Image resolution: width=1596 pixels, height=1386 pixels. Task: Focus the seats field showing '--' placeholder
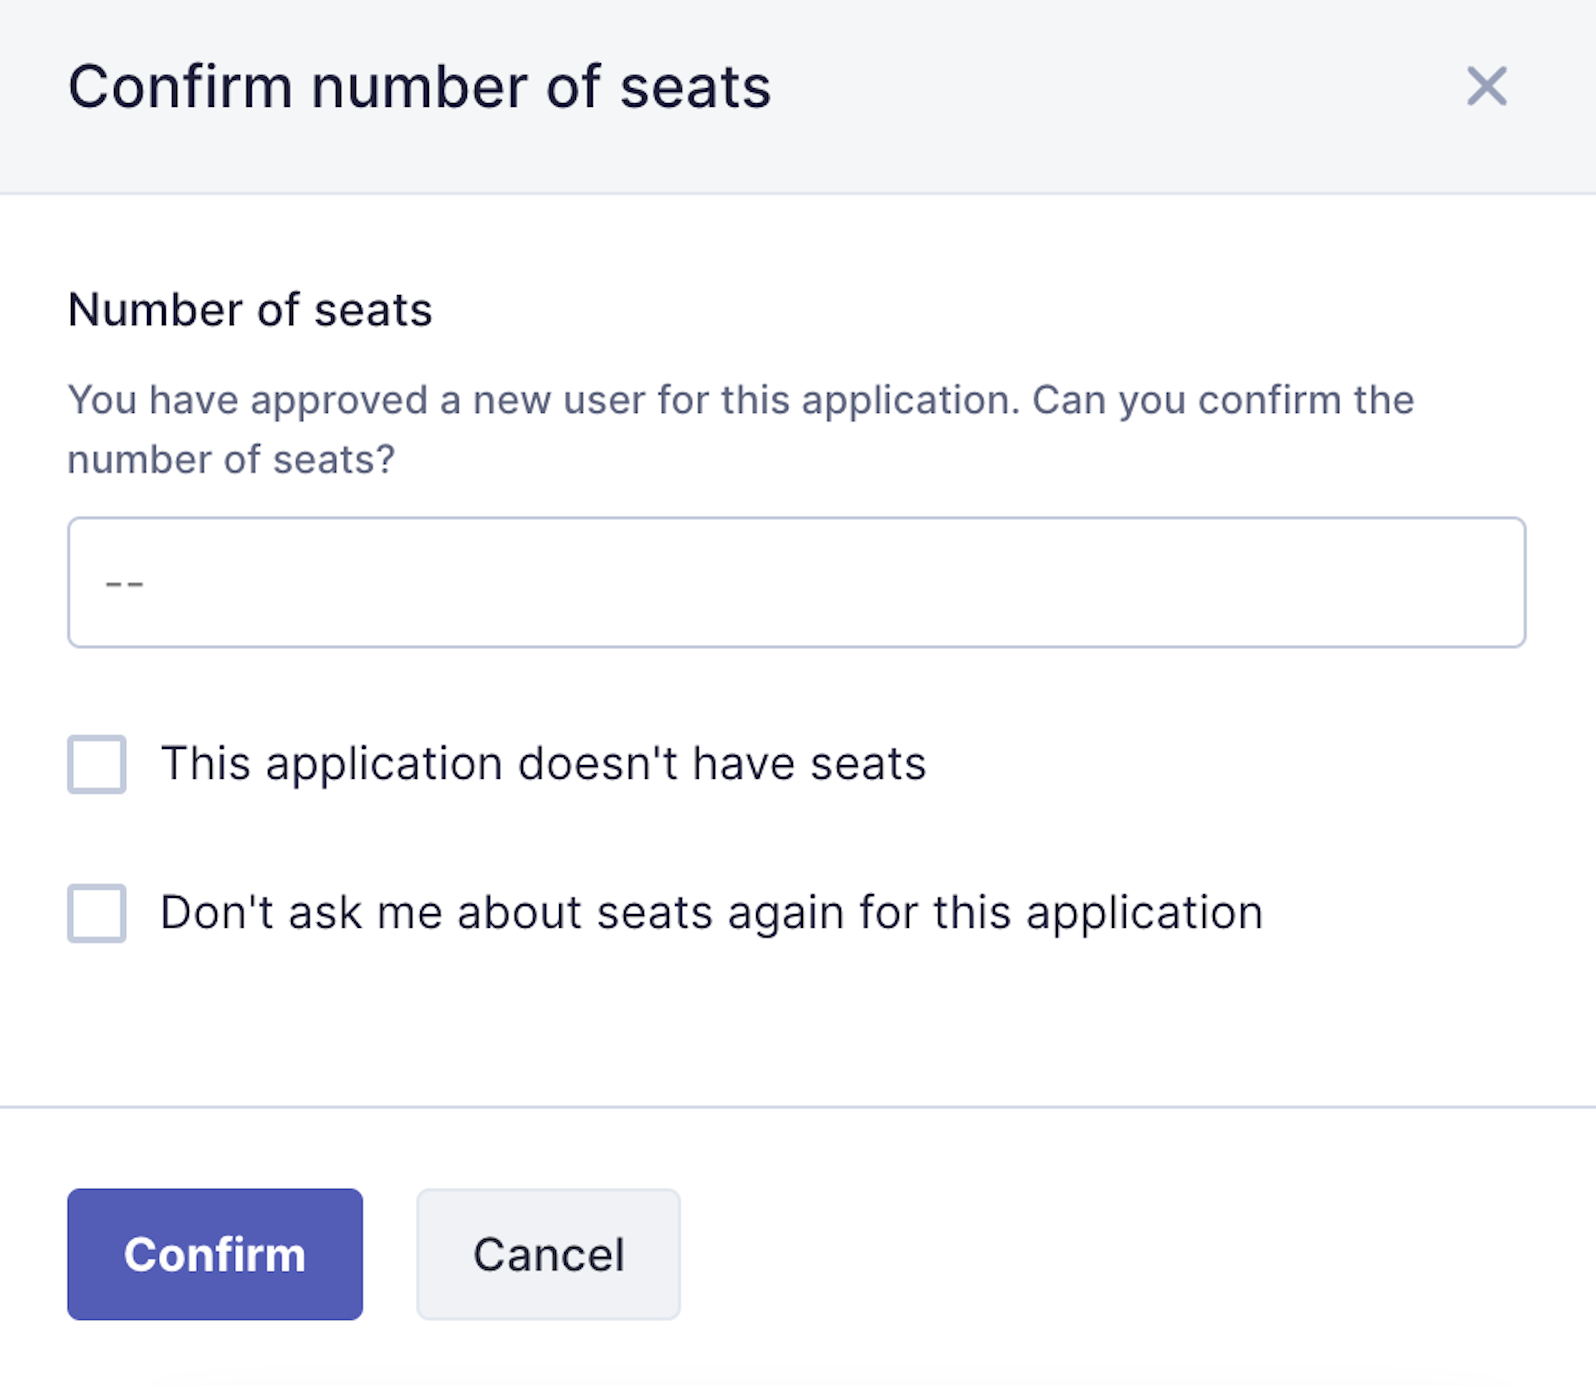(796, 582)
